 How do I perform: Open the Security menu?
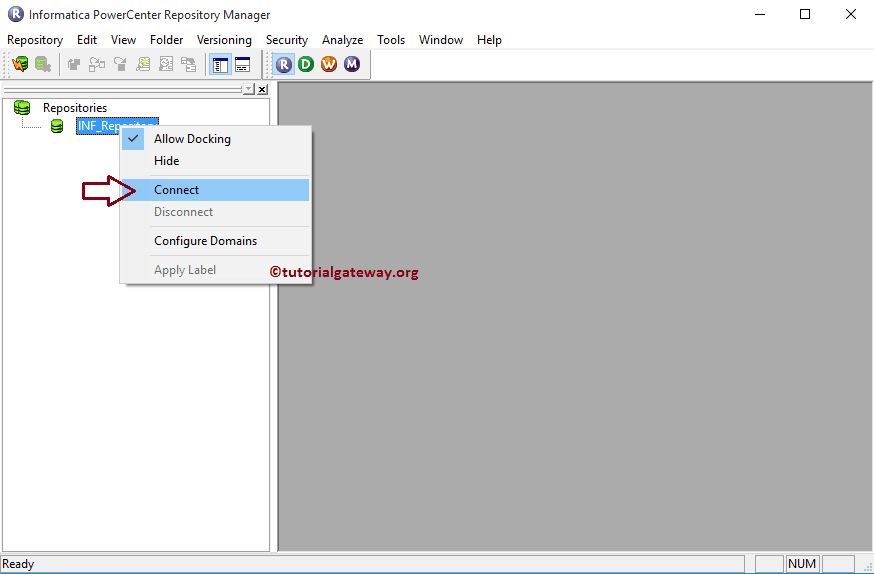pyautogui.click(x=287, y=40)
